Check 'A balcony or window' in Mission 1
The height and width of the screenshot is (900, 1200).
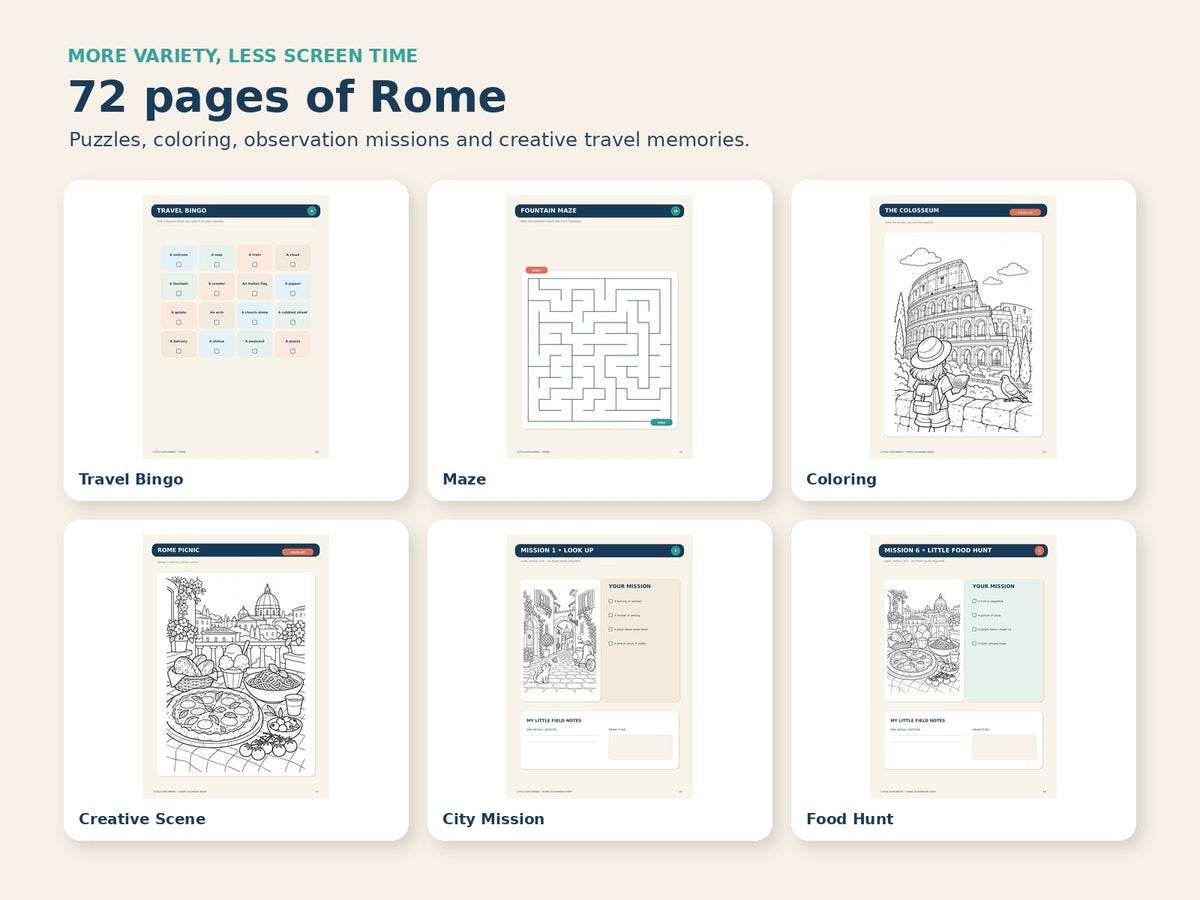610,601
